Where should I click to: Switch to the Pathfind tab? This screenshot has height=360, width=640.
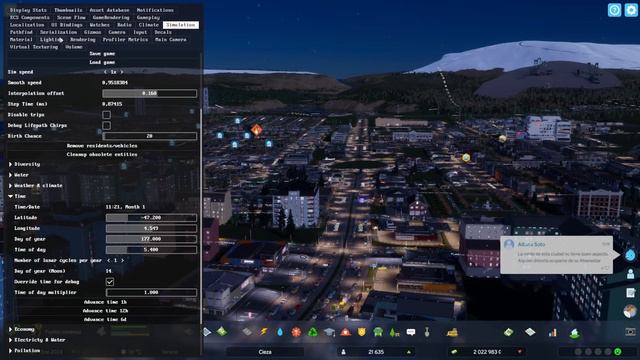(x=21, y=32)
